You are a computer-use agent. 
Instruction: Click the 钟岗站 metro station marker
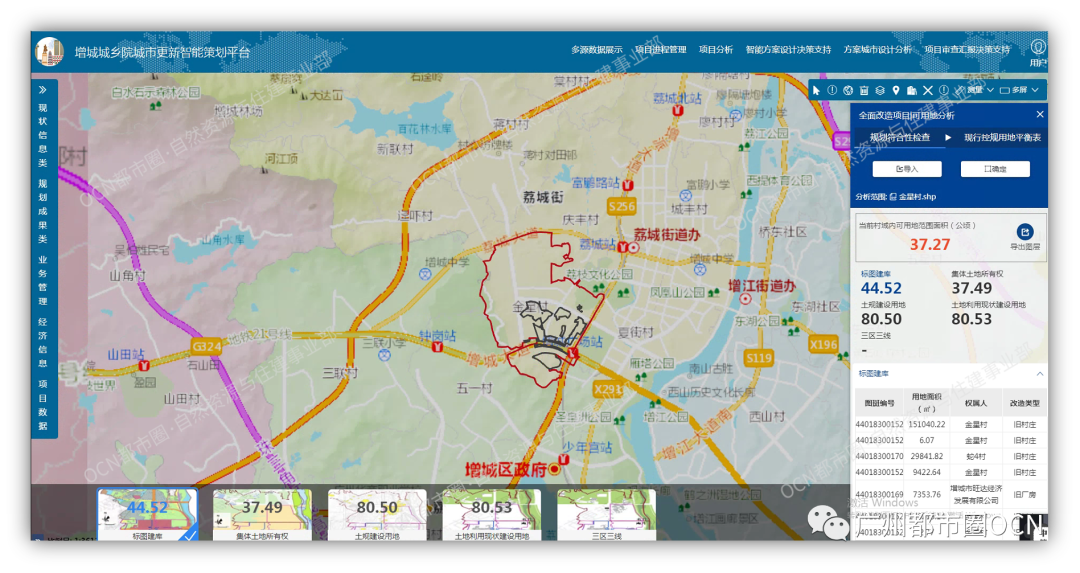click(437, 346)
